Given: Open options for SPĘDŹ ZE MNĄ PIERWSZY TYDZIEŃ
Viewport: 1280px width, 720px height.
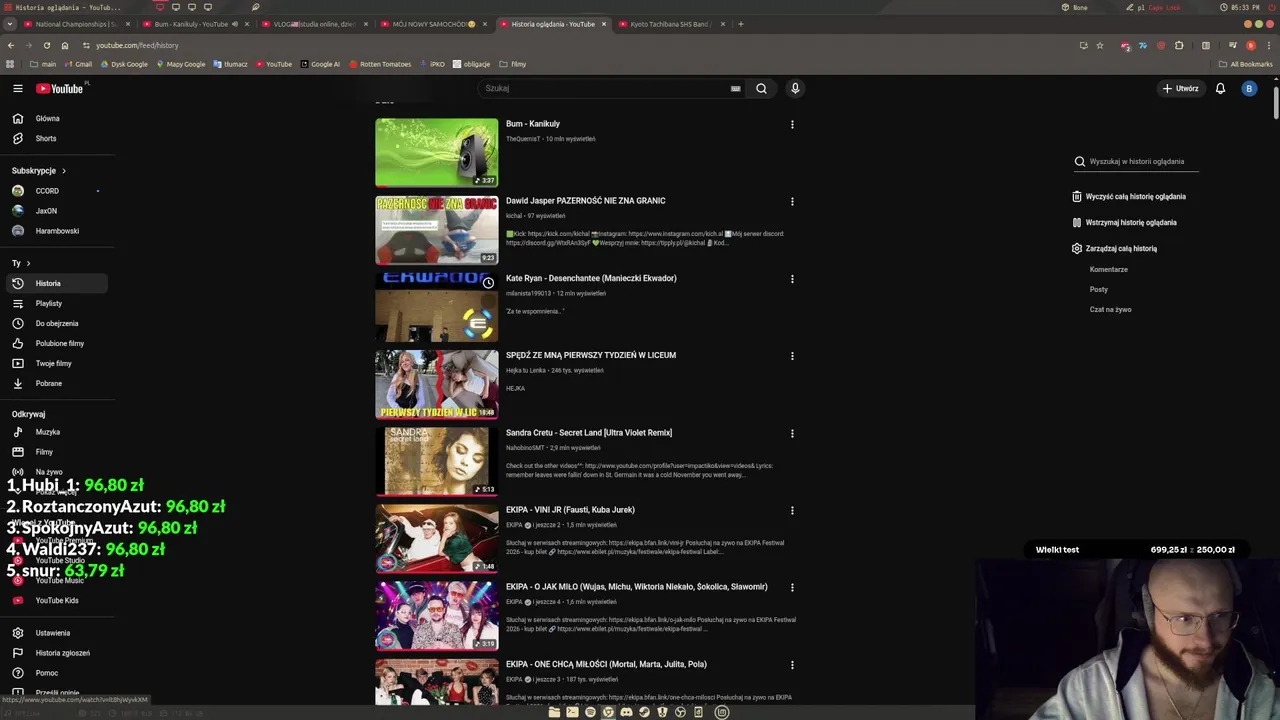Looking at the screenshot, I should pyautogui.click(x=792, y=356).
